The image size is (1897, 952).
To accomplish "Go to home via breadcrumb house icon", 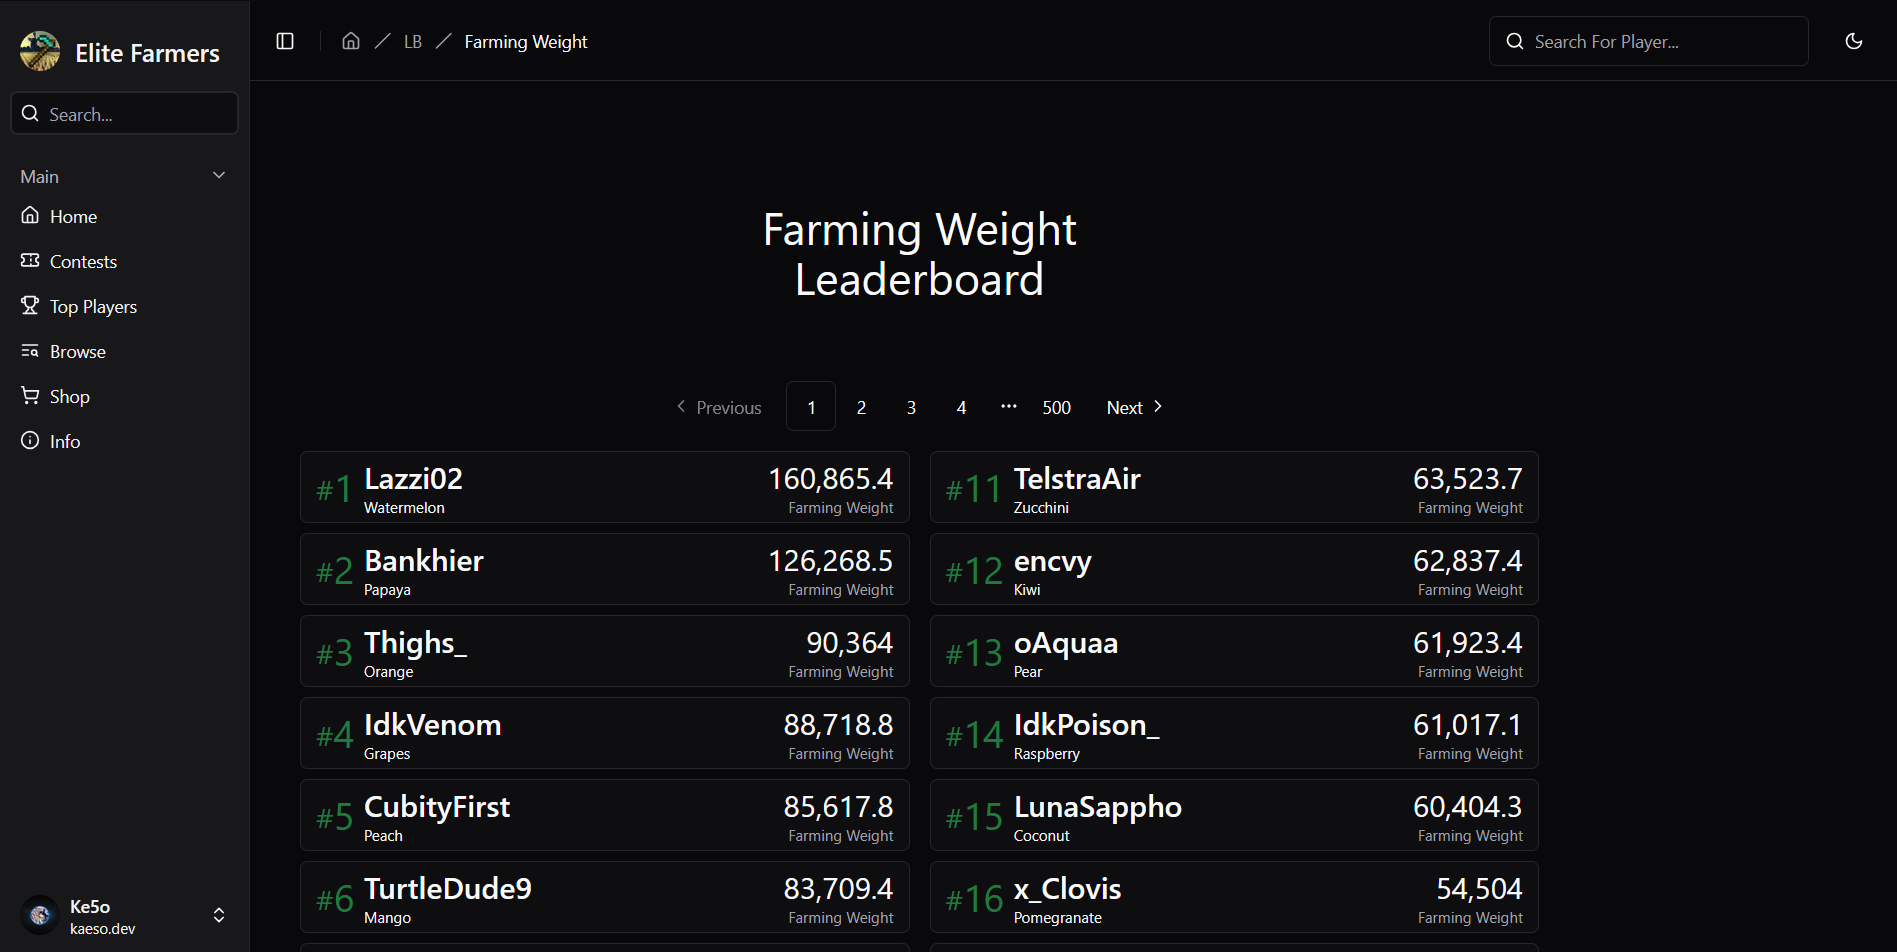I will pos(351,41).
